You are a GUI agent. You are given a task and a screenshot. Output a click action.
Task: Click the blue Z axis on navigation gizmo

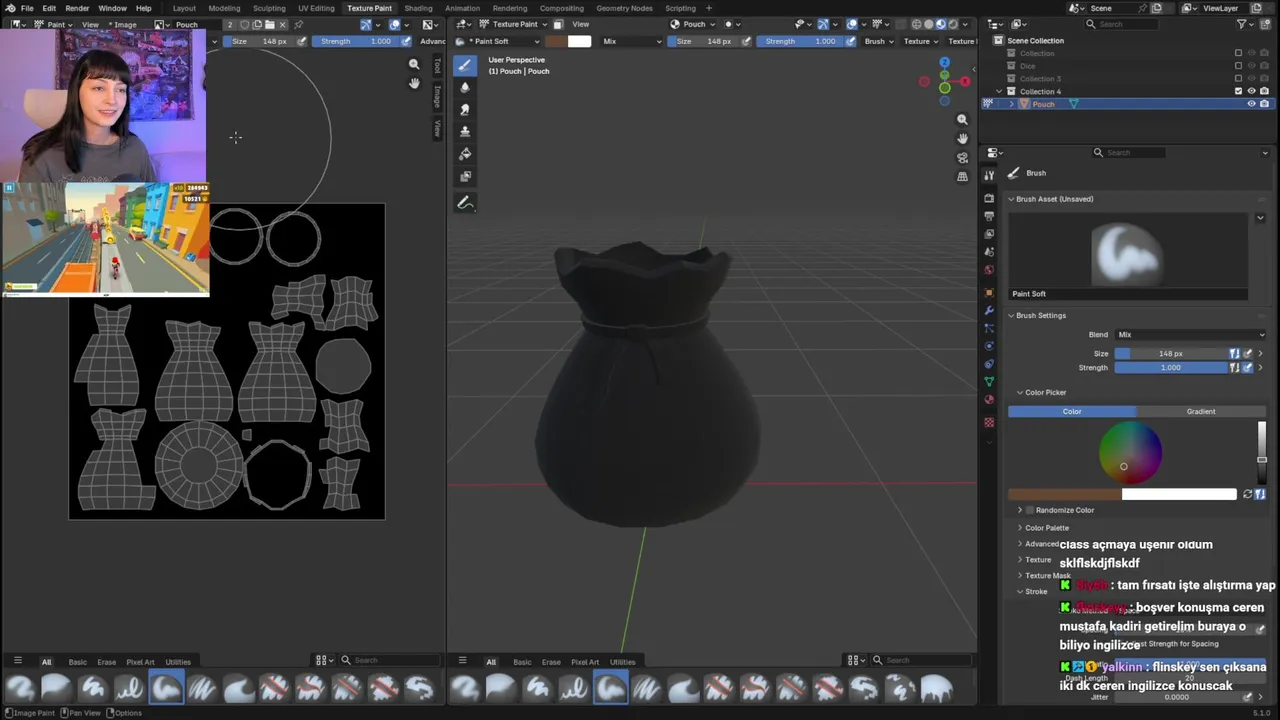[944, 62]
